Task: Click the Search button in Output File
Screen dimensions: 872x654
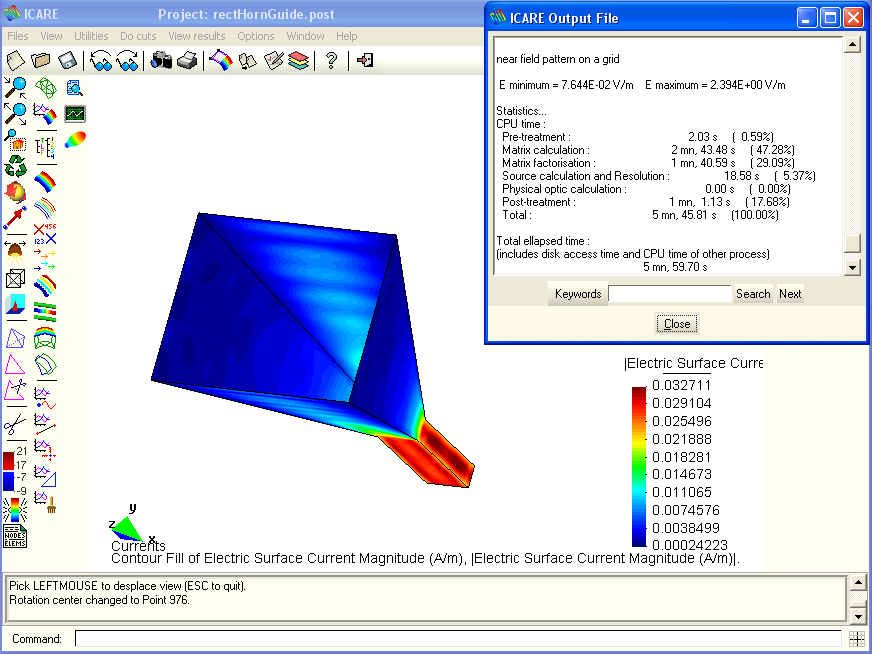Action: click(x=753, y=294)
